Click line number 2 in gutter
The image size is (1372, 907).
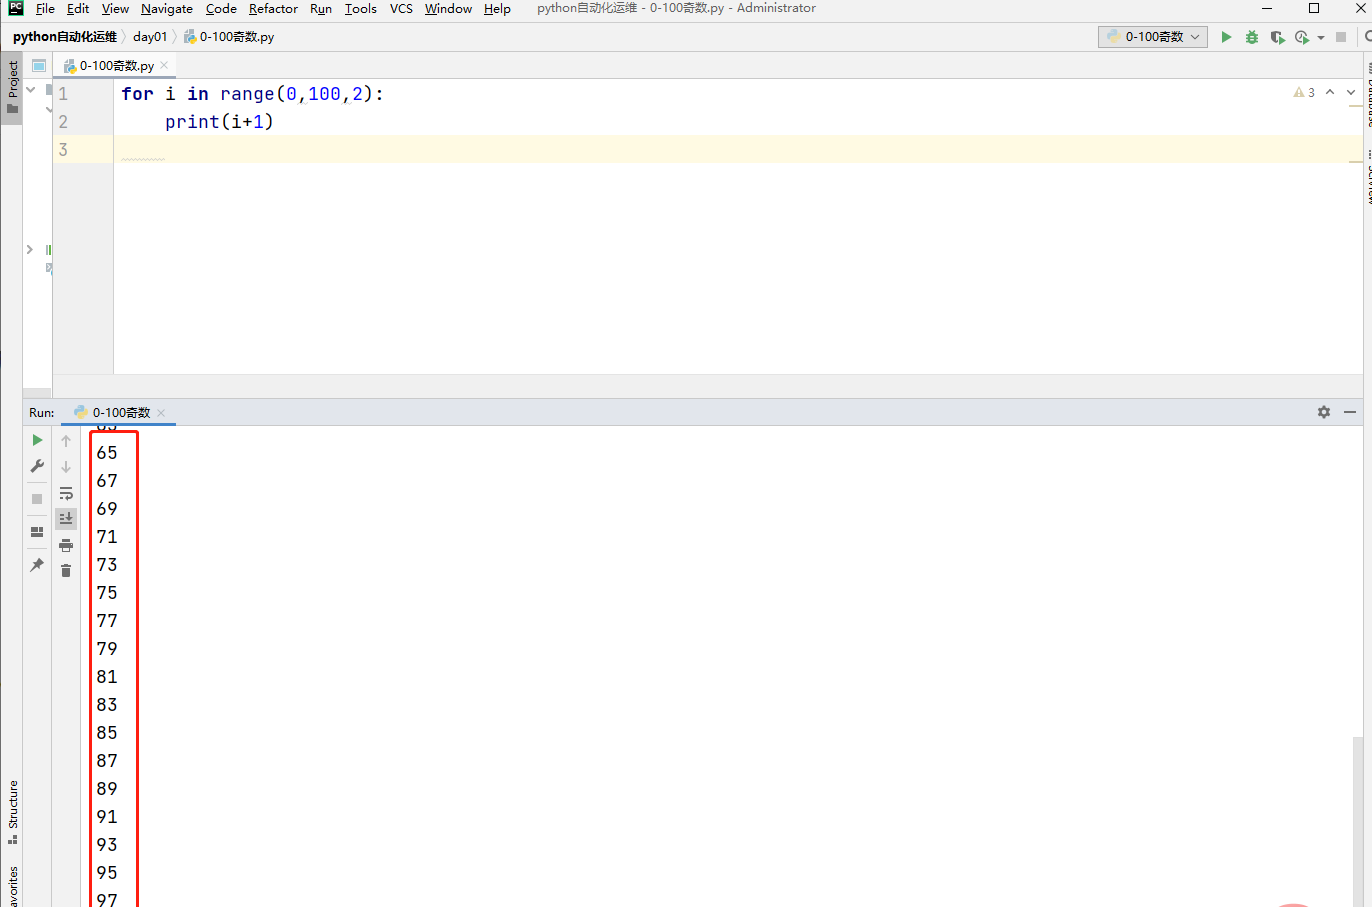tap(63, 122)
